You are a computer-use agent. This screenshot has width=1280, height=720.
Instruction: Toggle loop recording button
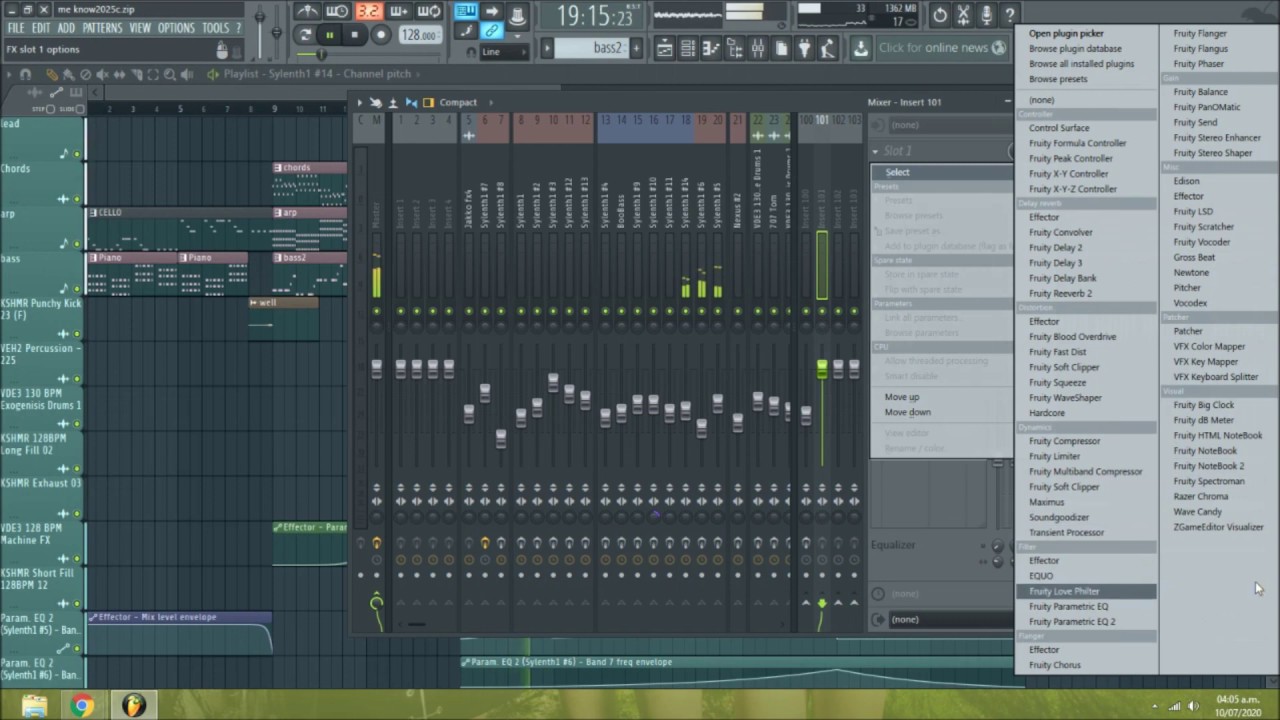429,12
